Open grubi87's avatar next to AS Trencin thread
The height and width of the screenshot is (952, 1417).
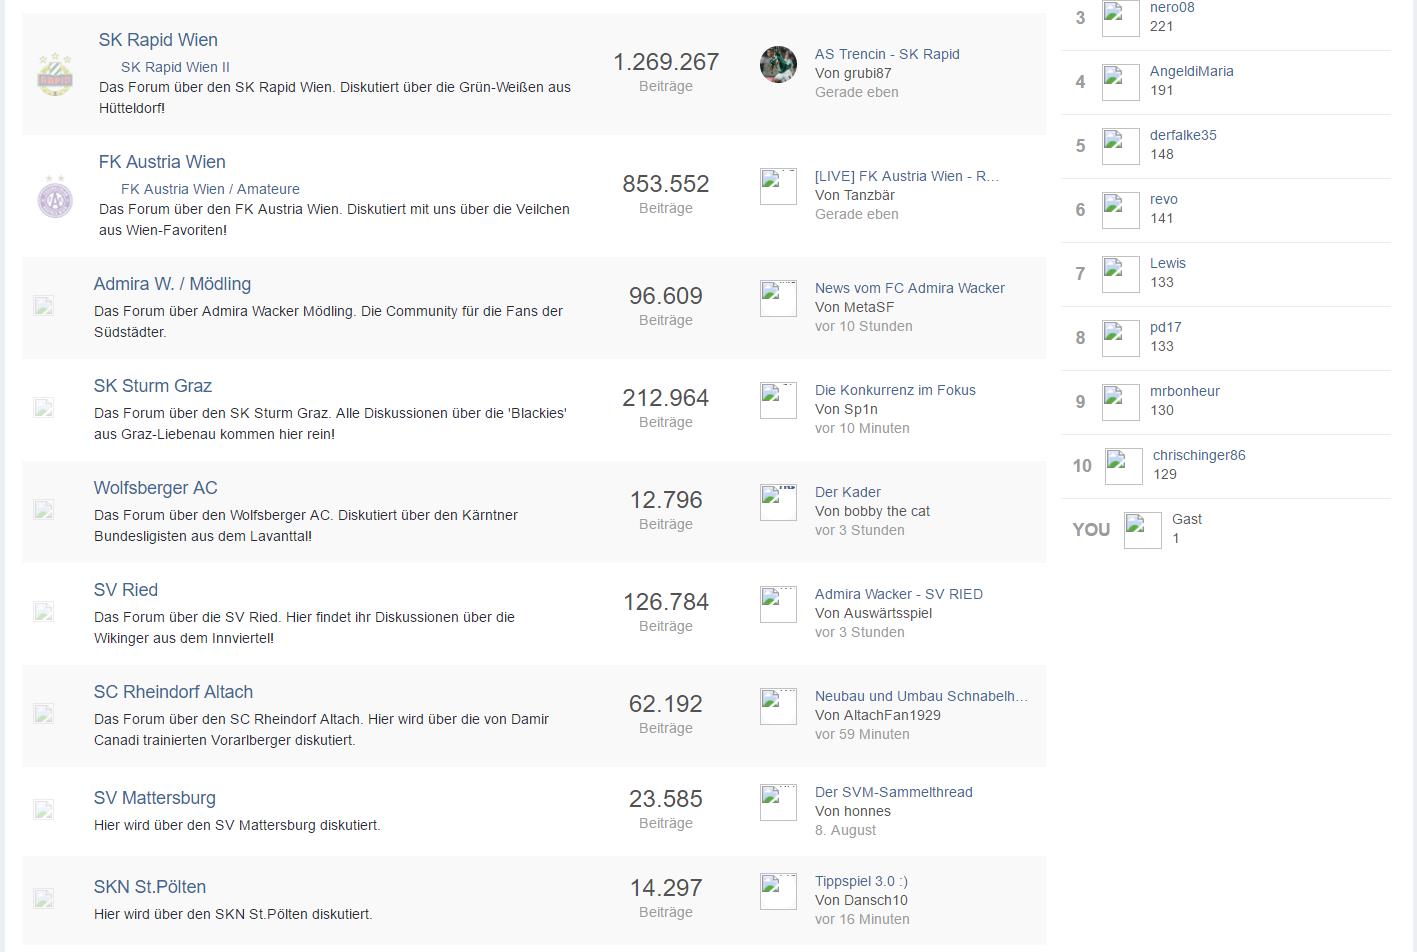click(x=778, y=64)
